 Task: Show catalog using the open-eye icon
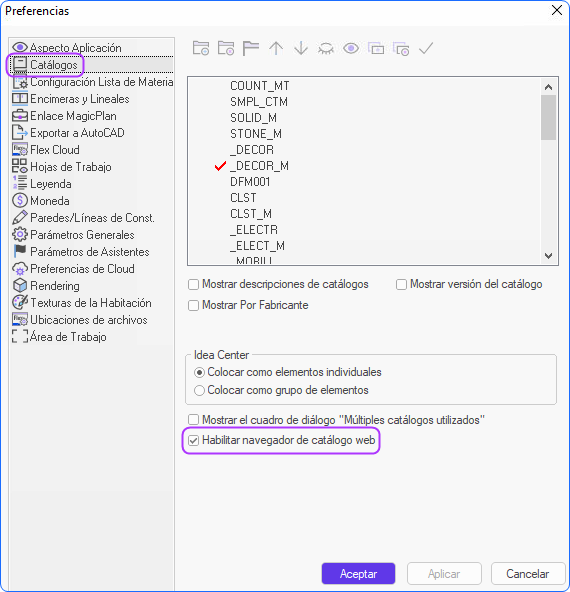point(351,48)
